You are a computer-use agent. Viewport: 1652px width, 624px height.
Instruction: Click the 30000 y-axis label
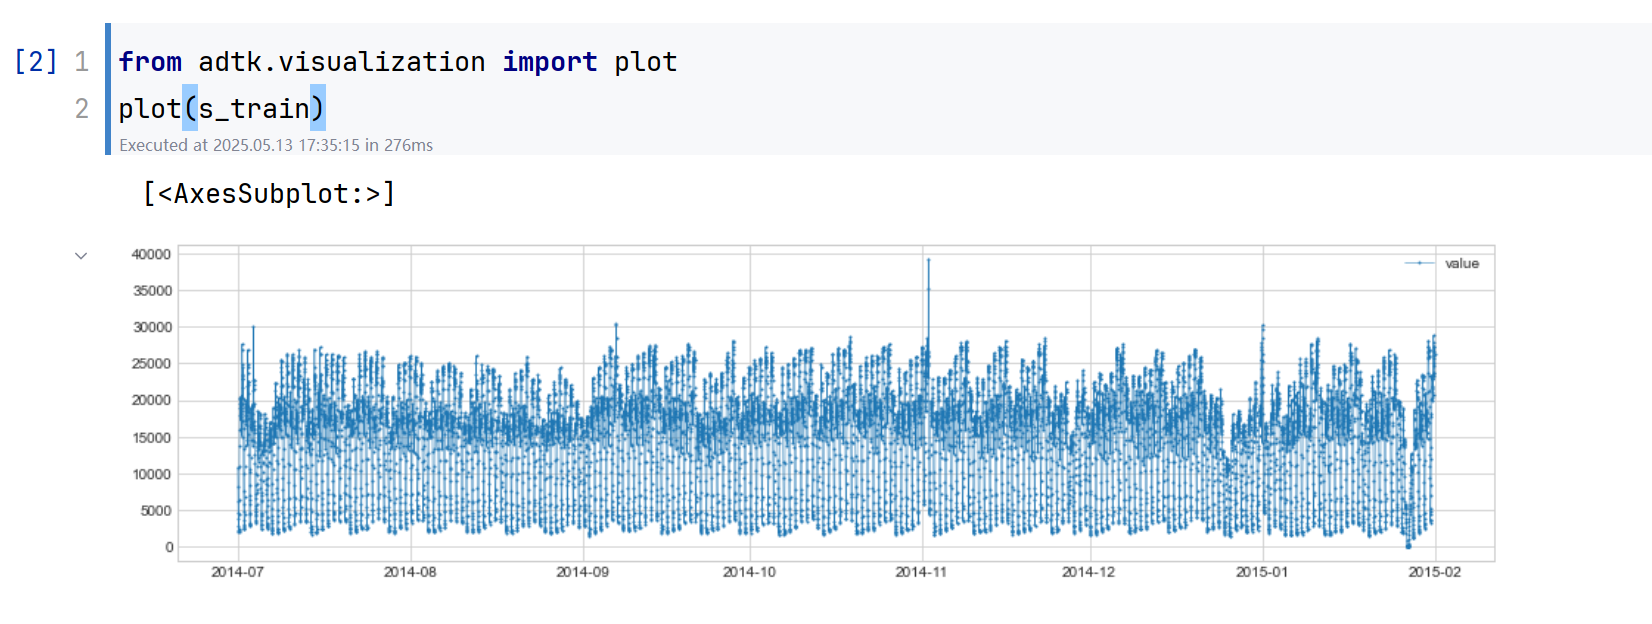[x=152, y=327]
